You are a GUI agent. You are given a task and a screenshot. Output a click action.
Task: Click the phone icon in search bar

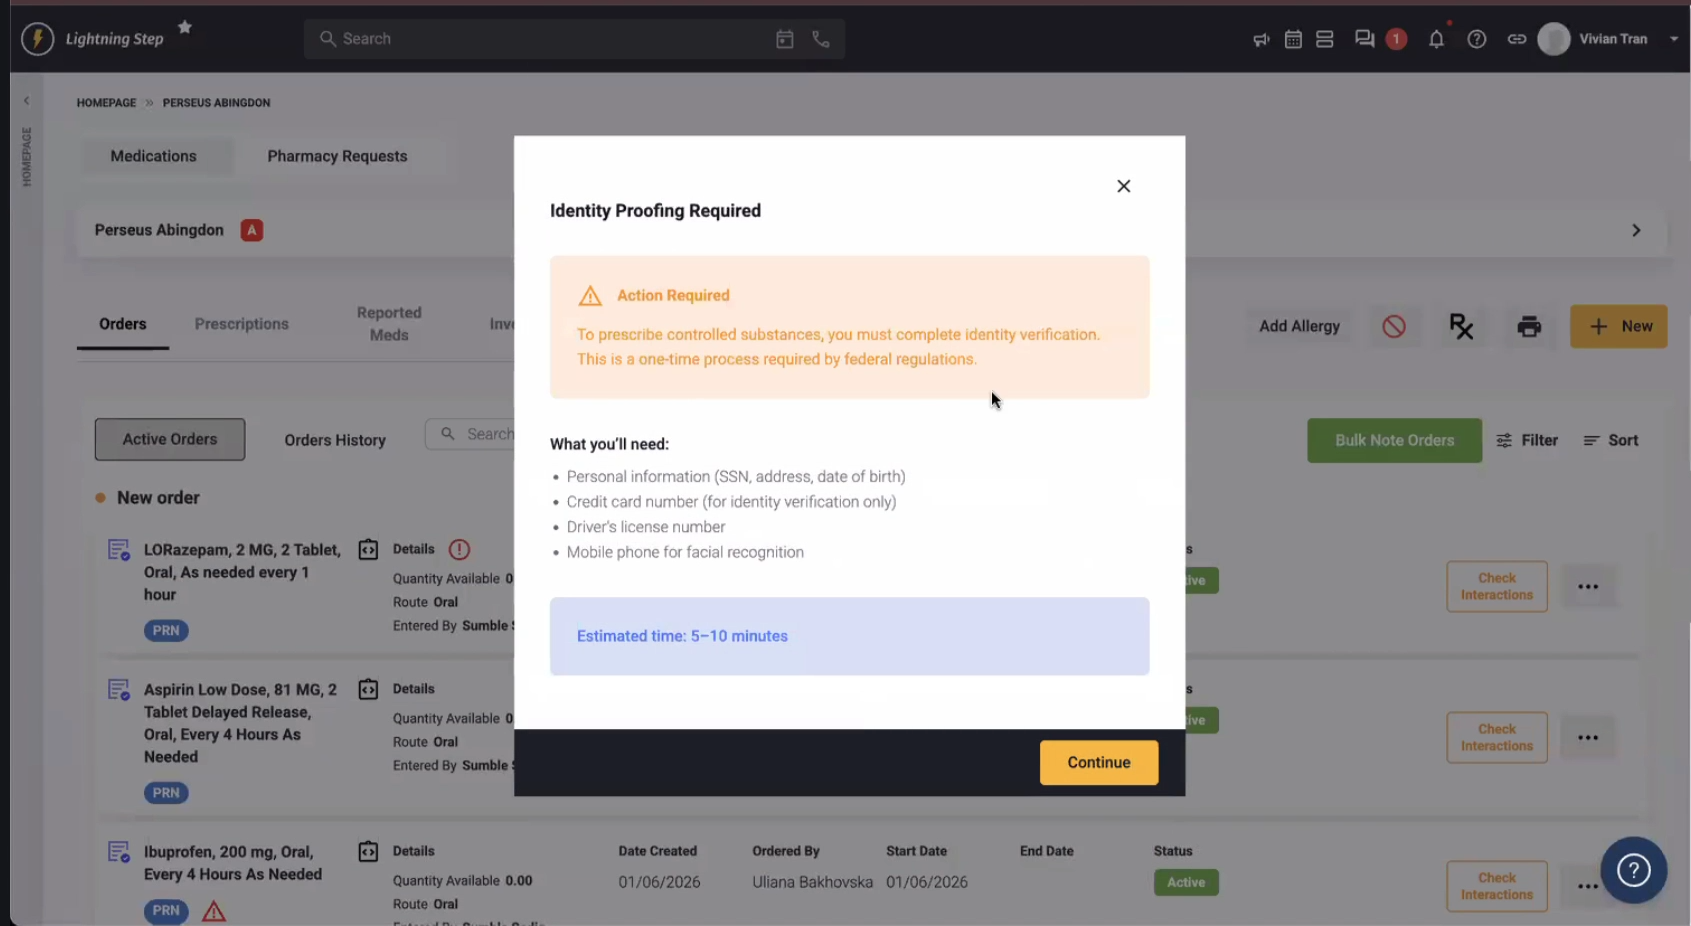pyautogui.click(x=821, y=39)
